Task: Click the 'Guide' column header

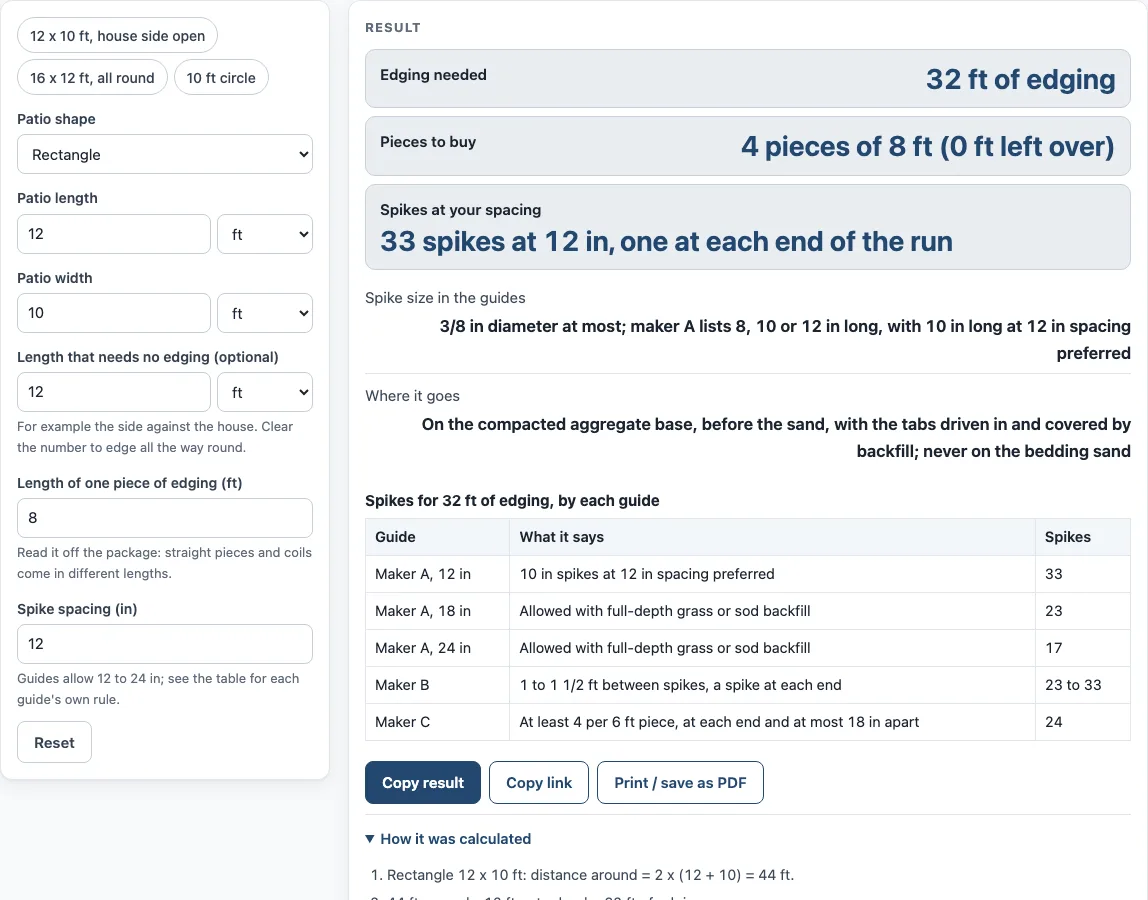Action: [x=437, y=537]
